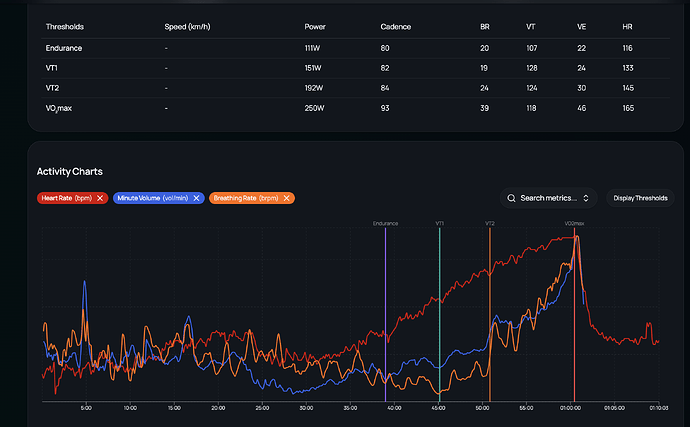Click the VE column header
690x427 pixels.
581,27
